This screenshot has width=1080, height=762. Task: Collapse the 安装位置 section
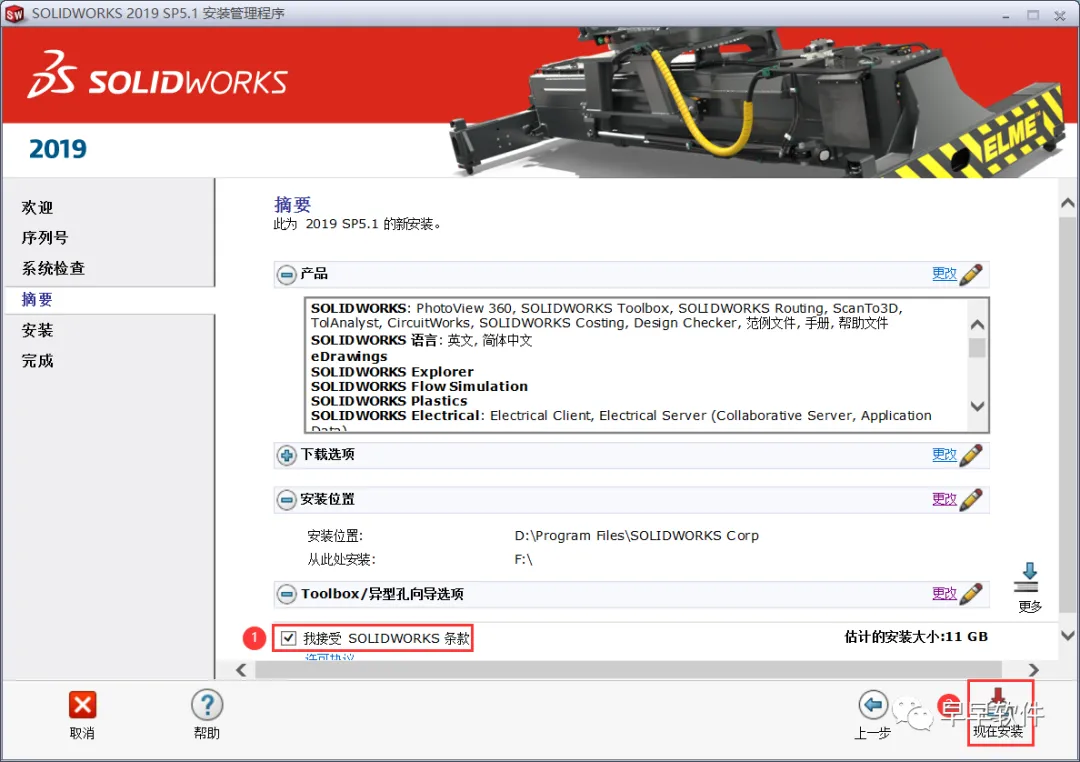click(287, 500)
